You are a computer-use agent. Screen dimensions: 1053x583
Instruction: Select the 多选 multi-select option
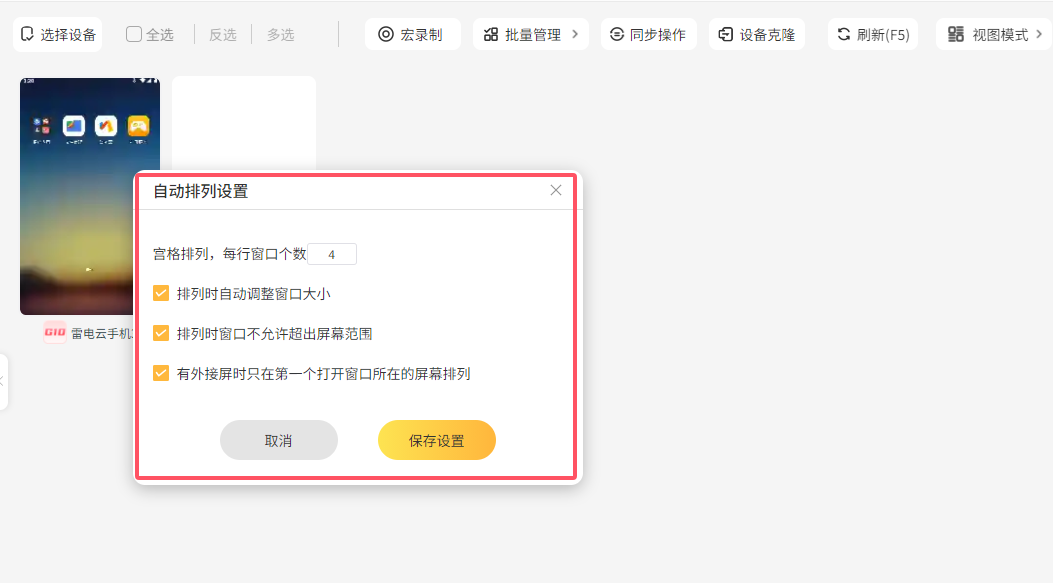pos(280,34)
